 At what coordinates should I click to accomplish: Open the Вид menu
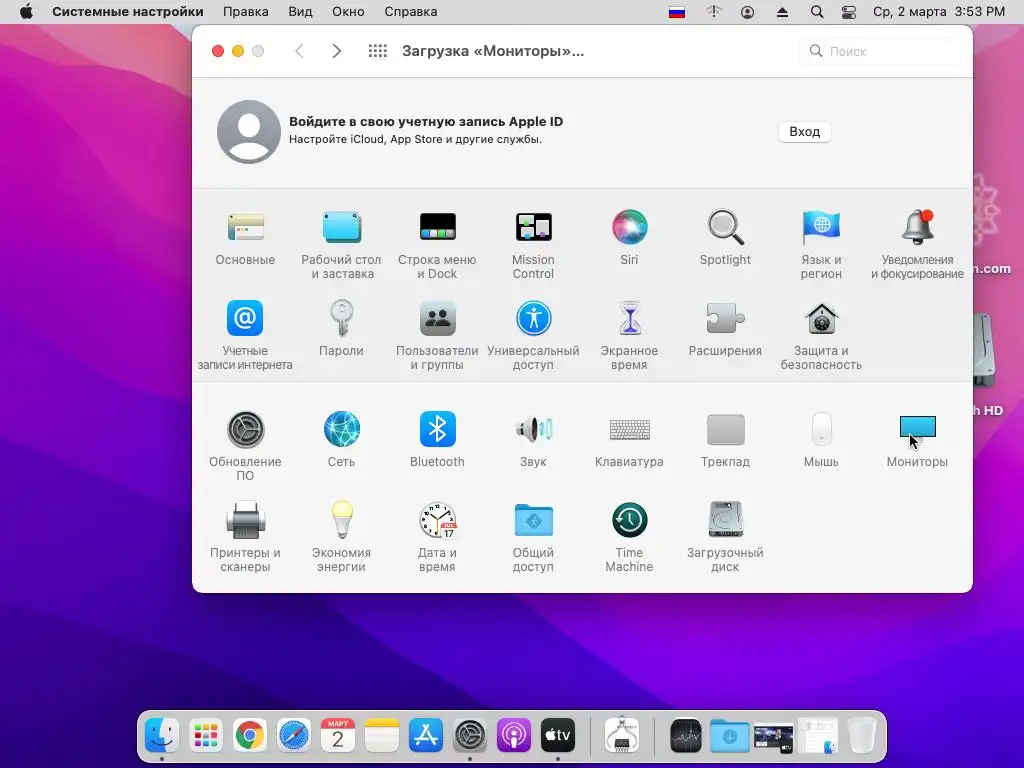pos(300,12)
